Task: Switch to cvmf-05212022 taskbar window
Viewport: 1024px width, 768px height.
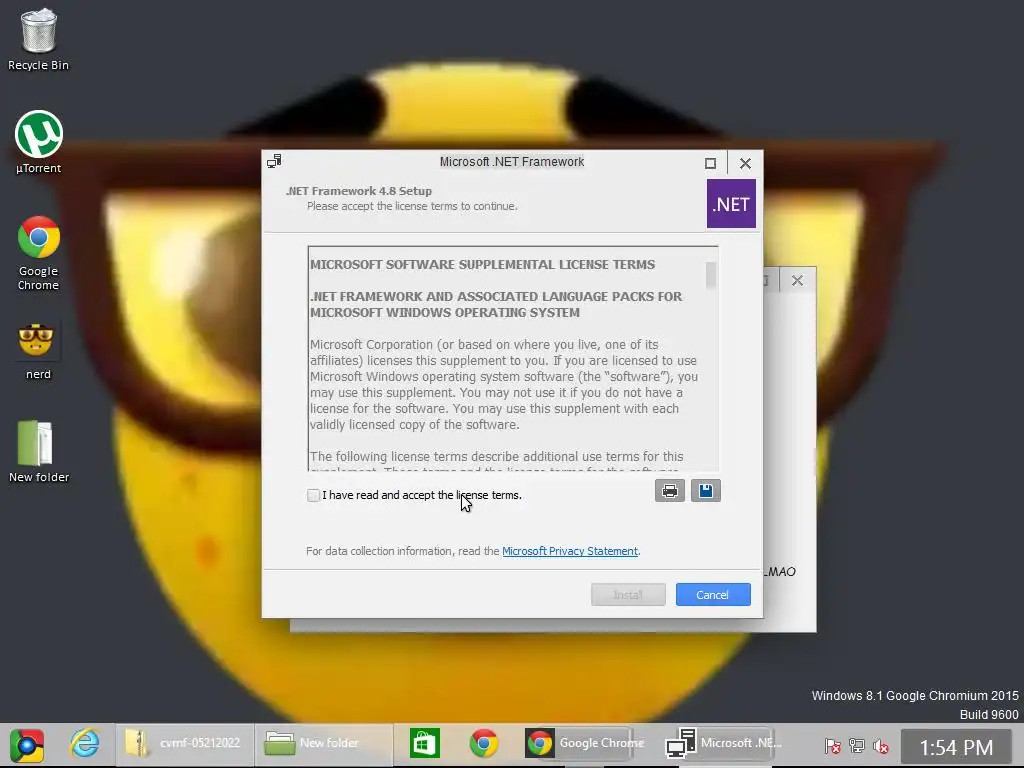Action: pyautogui.click(x=184, y=743)
